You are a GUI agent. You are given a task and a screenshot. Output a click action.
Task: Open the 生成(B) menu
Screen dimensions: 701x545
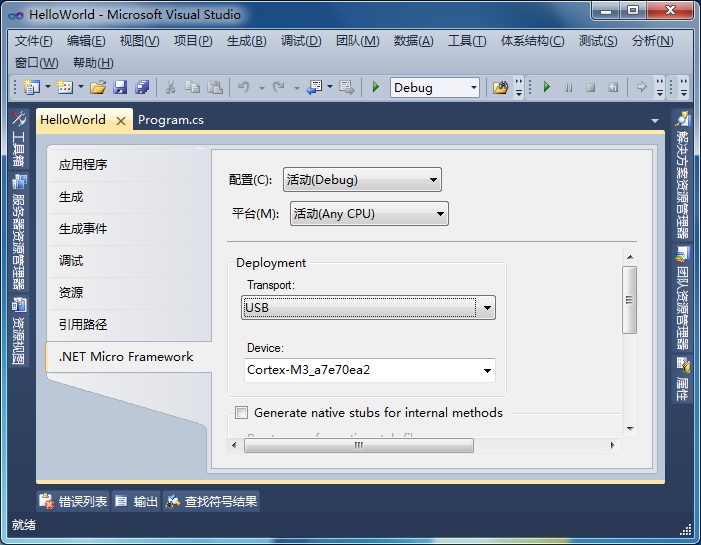[x=246, y=41]
